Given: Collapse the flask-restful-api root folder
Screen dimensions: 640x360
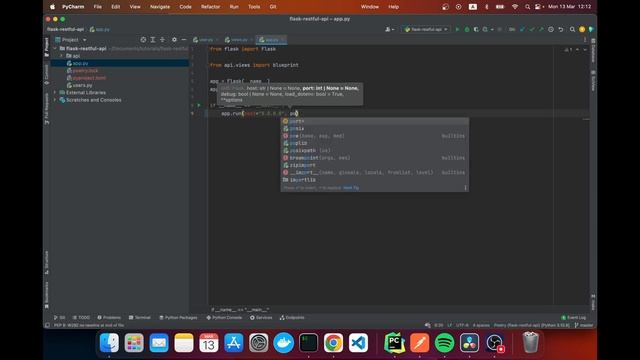Looking at the screenshot, I should click(55, 49).
